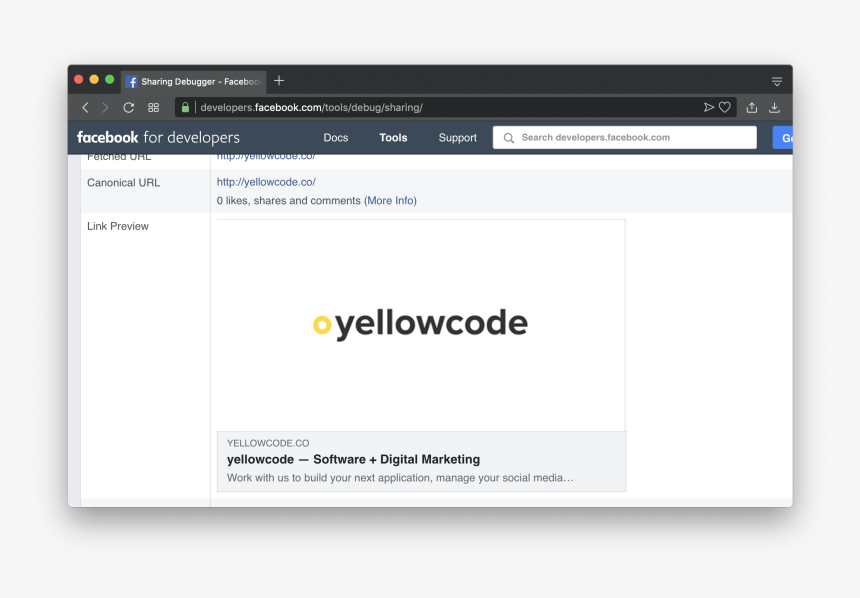The image size is (860, 598).
Task: Click the send arrow icon in the address bar
Action: point(709,108)
